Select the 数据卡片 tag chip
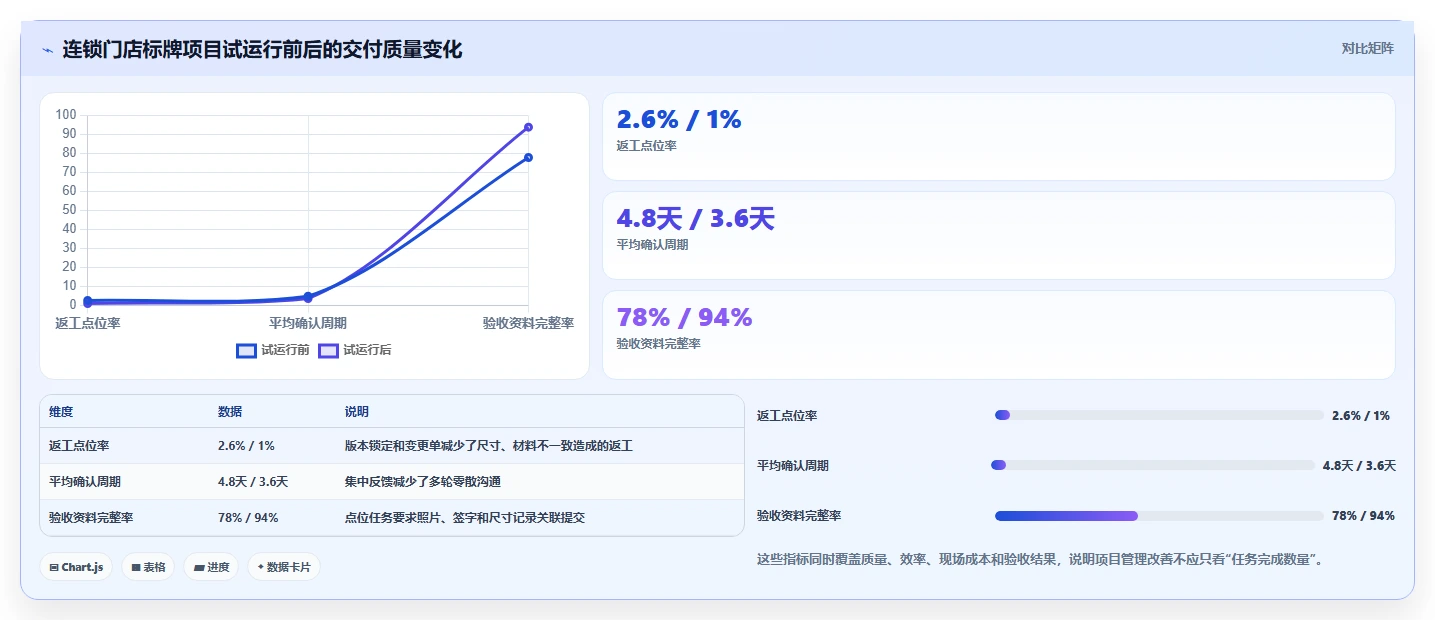1435x620 pixels. pyautogui.click(x=284, y=567)
